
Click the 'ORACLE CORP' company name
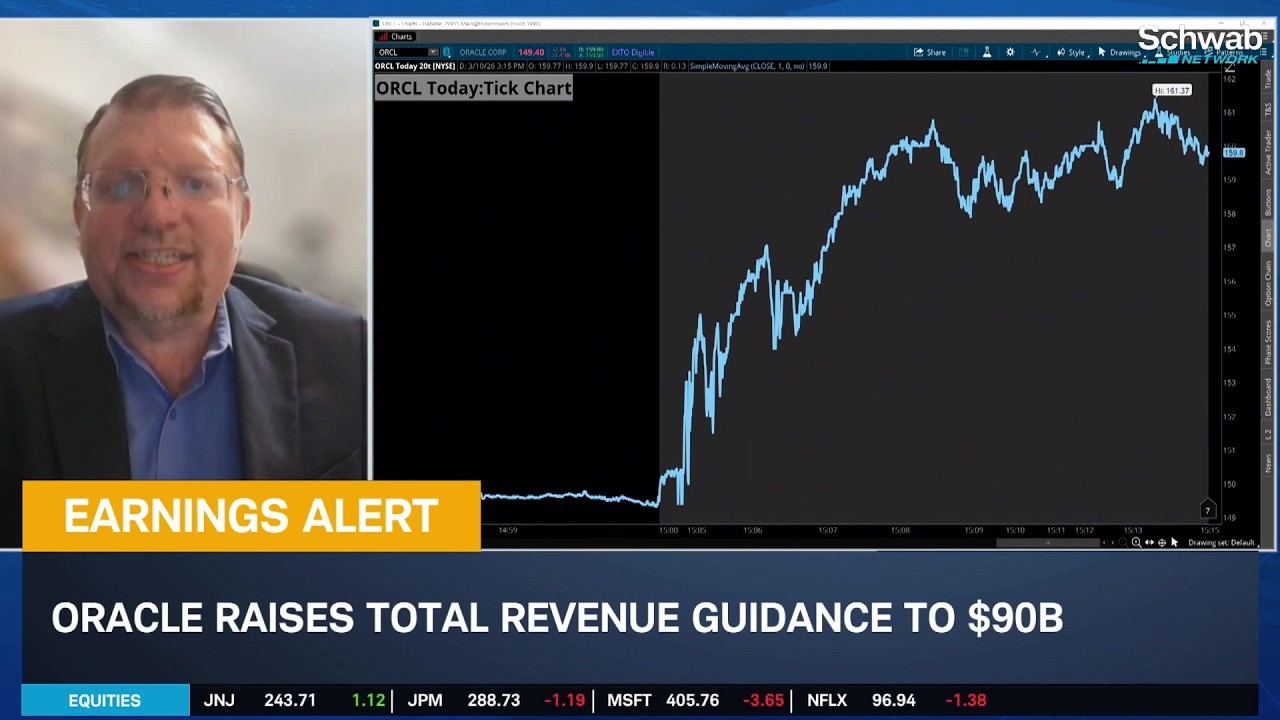483,52
